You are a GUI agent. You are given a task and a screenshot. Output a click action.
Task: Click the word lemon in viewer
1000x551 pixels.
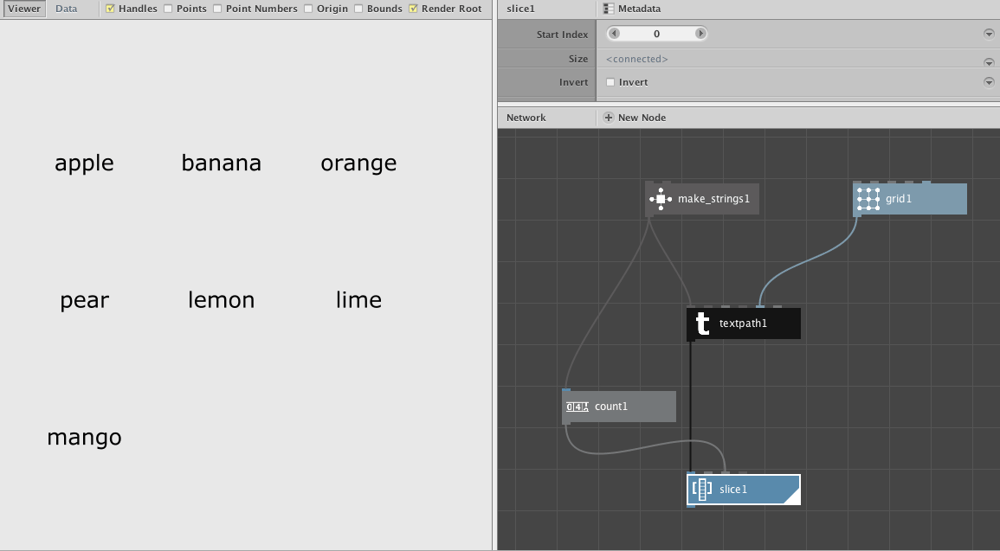(221, 300)
